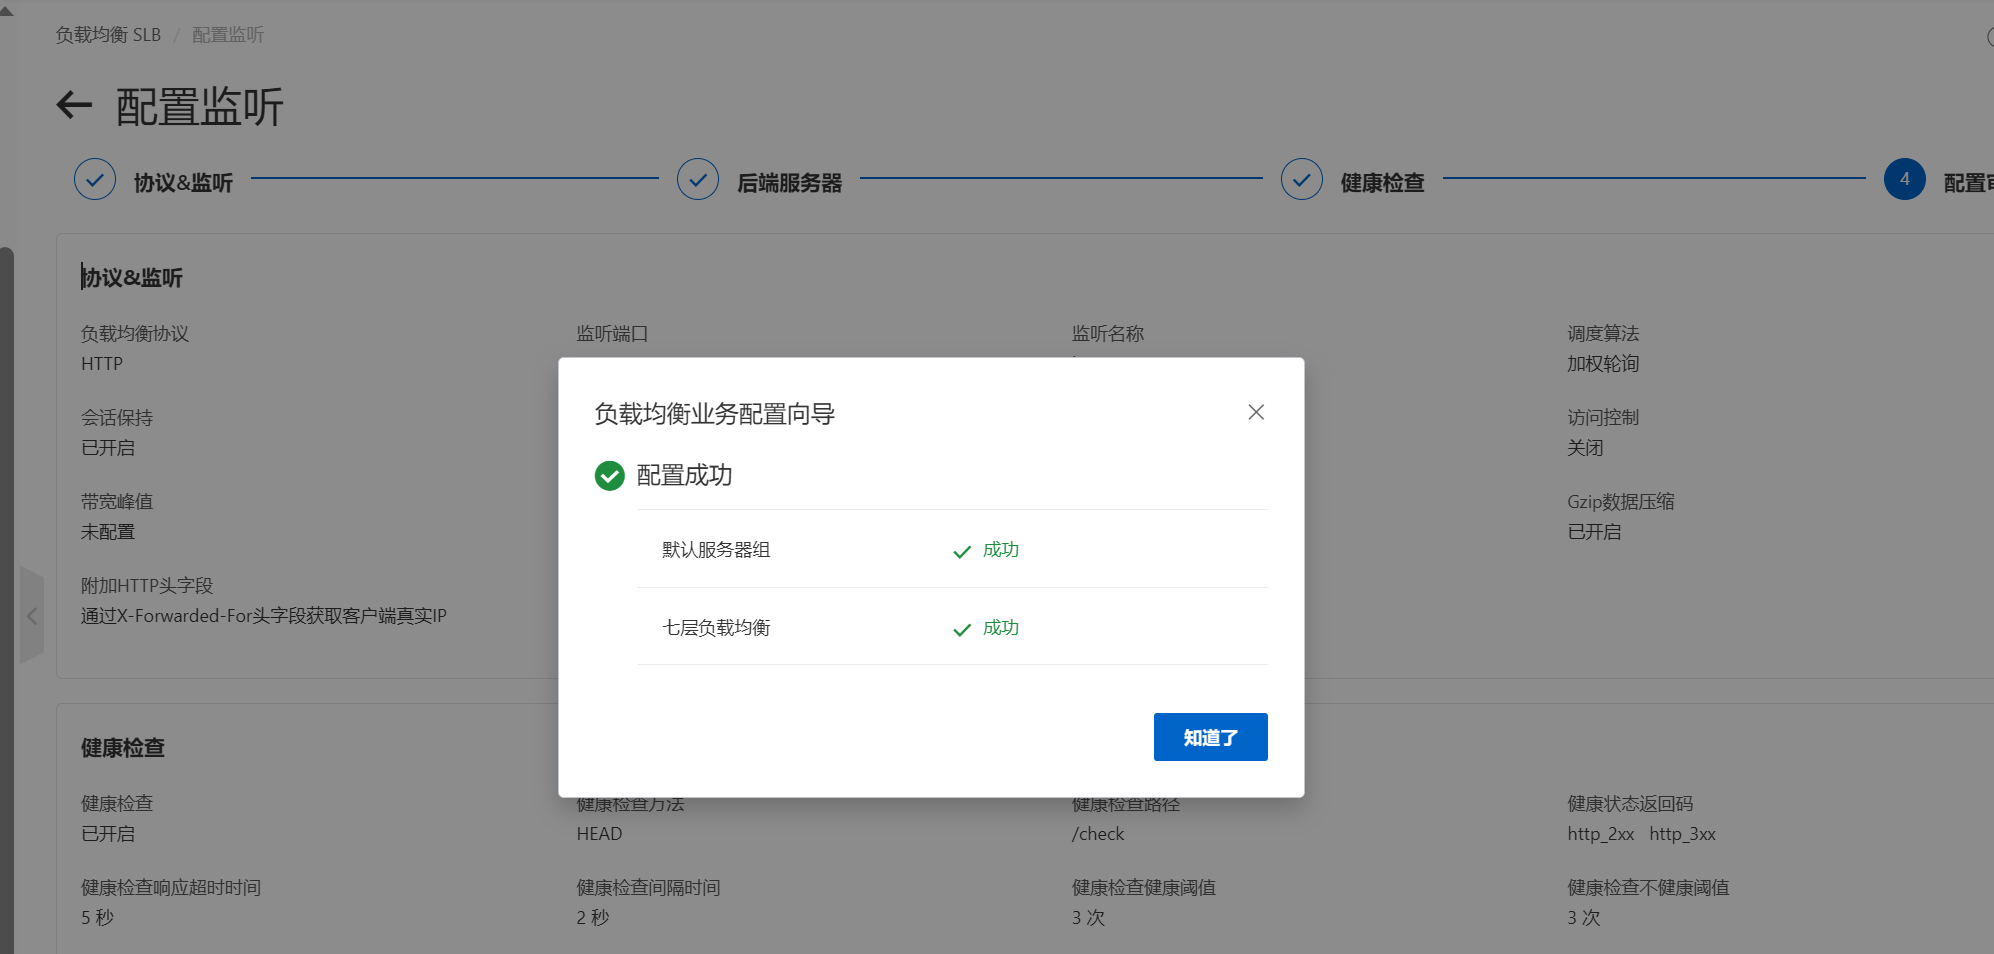Expand the collapsed left sidebar handle
Image resolution: width=1994 pixels, height=954 pixels.
point(32,615)
